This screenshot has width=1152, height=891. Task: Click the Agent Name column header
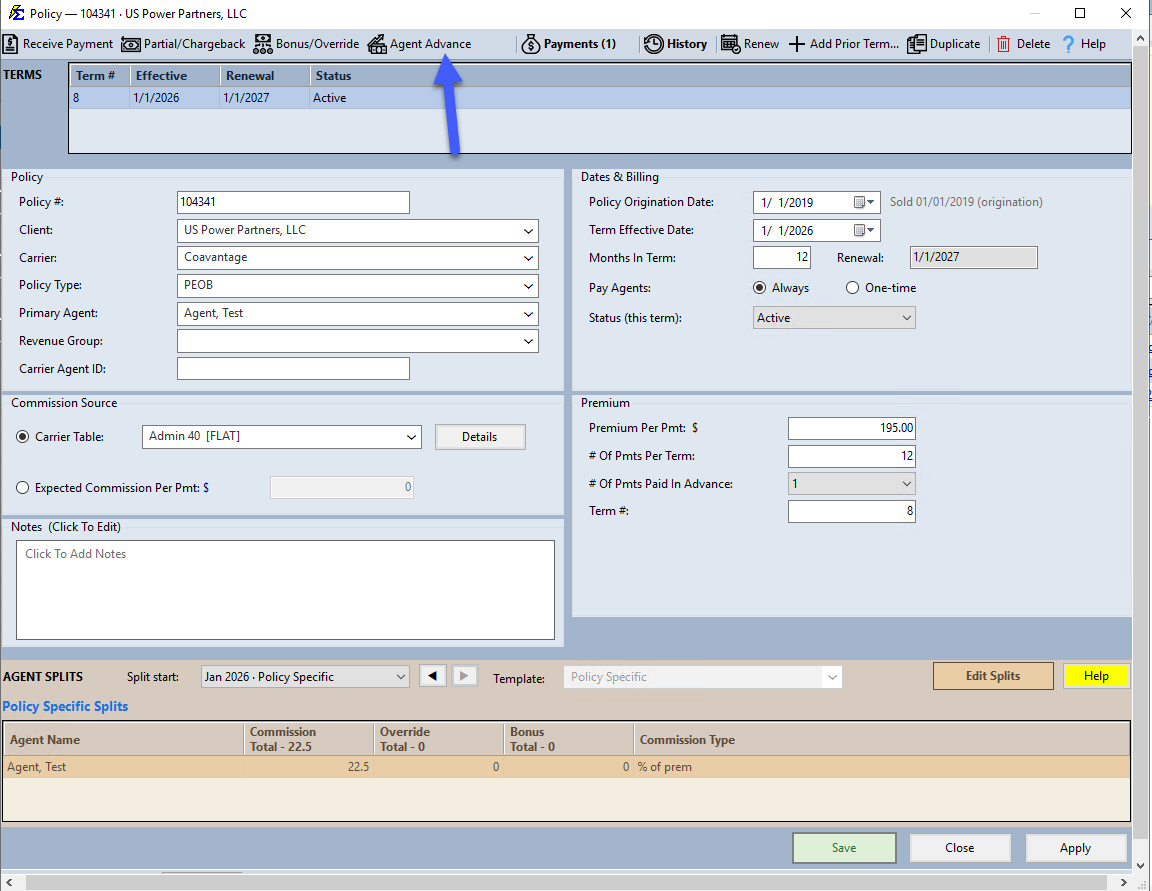(x=123, y=740)
